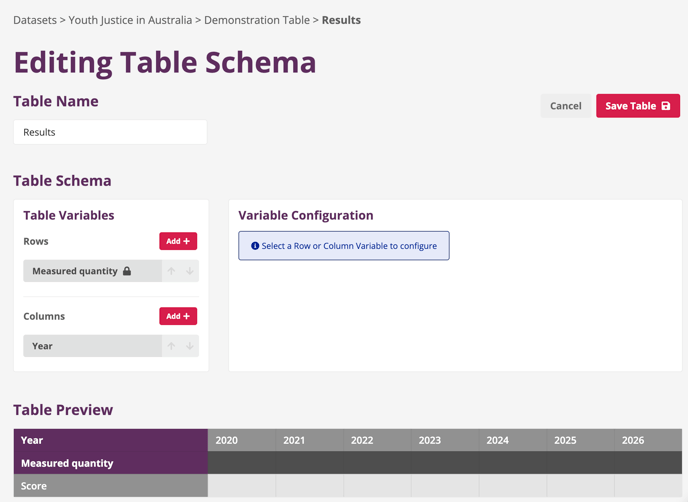
Task: Move Measured quantity row down arrow
Action: [x=190, y=271]
